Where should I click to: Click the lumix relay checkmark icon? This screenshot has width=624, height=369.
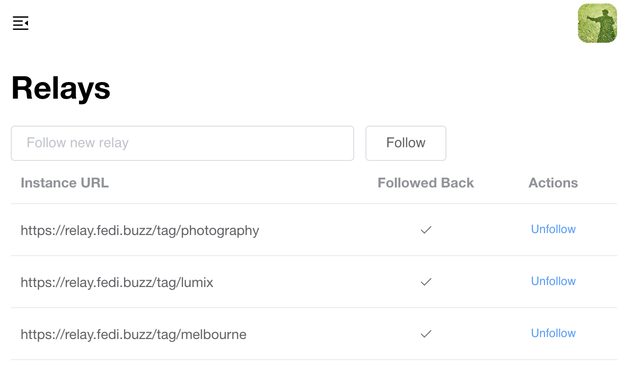[x=426, y=282]
